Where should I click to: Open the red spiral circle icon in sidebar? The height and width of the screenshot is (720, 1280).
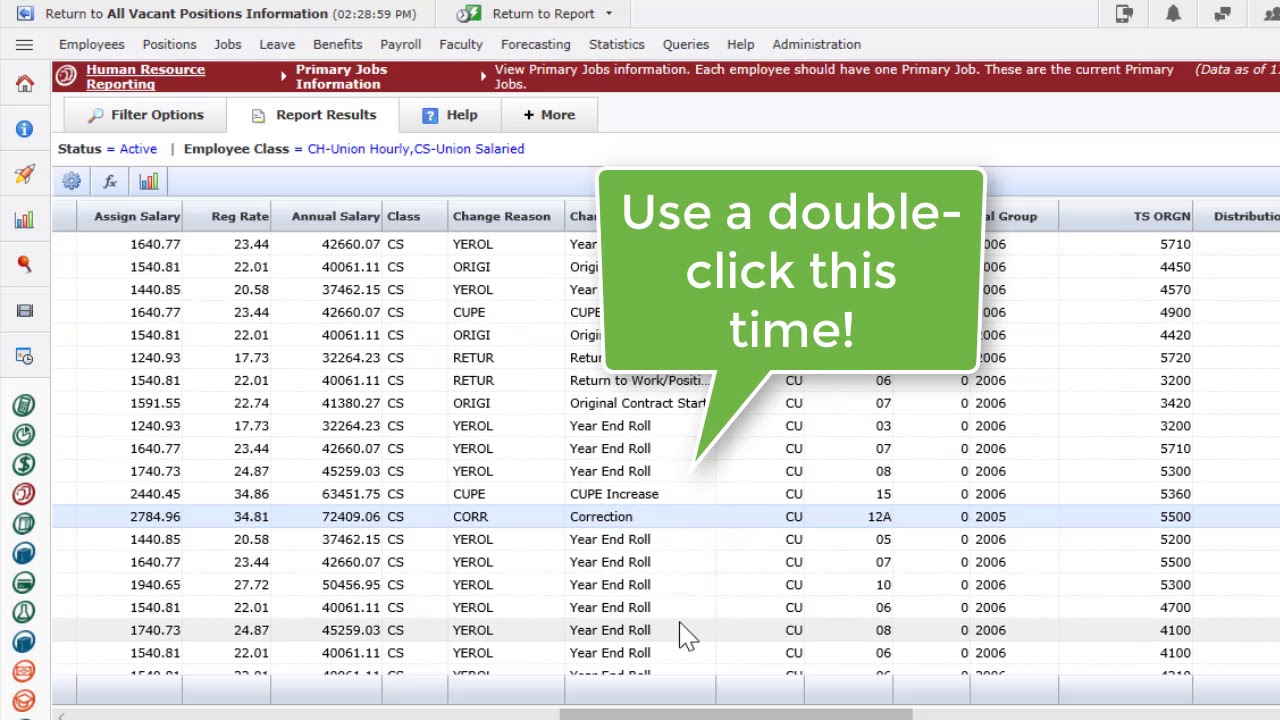pyautogui.click(x=24, y=494)
